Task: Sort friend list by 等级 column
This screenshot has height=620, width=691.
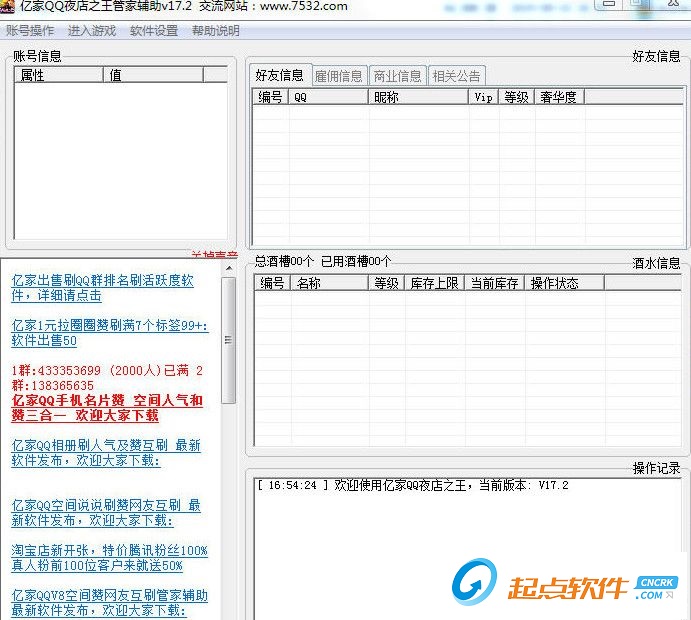Action: click(516, 97)
